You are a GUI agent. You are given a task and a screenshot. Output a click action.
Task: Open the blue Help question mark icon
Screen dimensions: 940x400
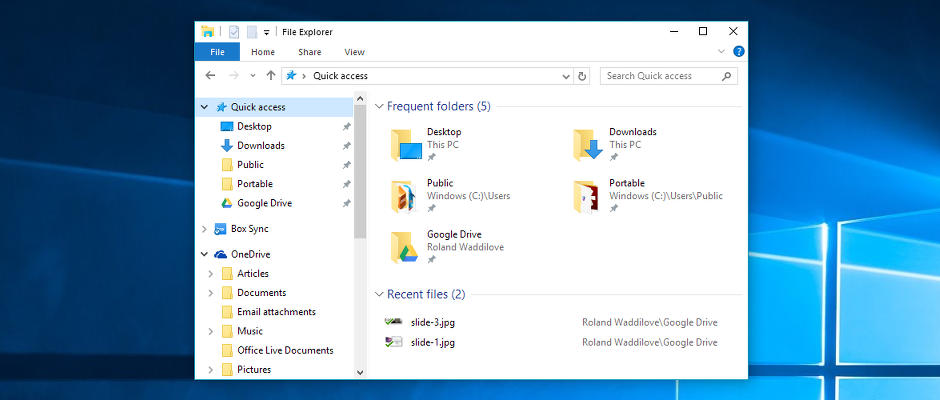739,52
